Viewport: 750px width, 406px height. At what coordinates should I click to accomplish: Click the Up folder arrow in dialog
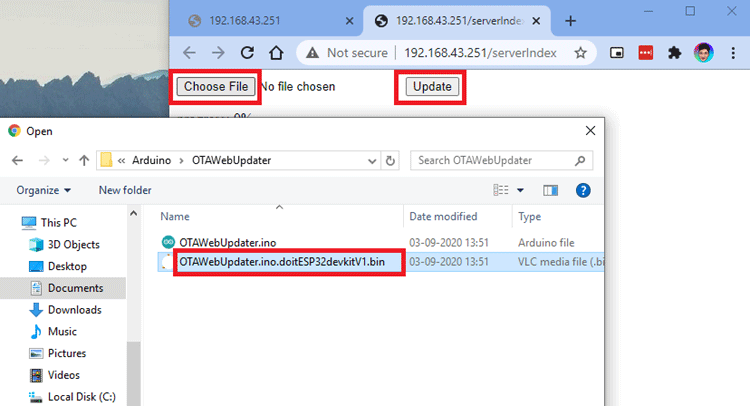[83, 160]
